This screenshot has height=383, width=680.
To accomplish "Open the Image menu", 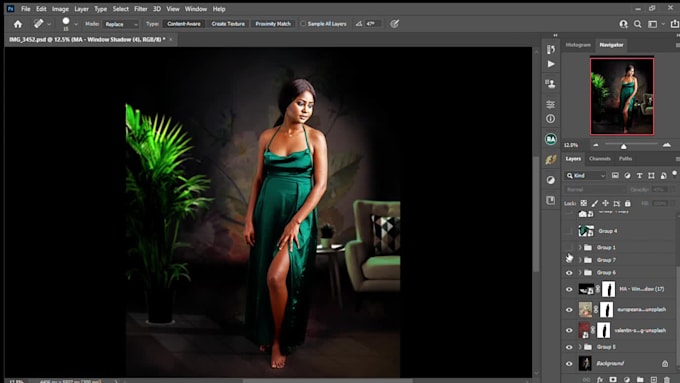I will [x=60, y=9].
